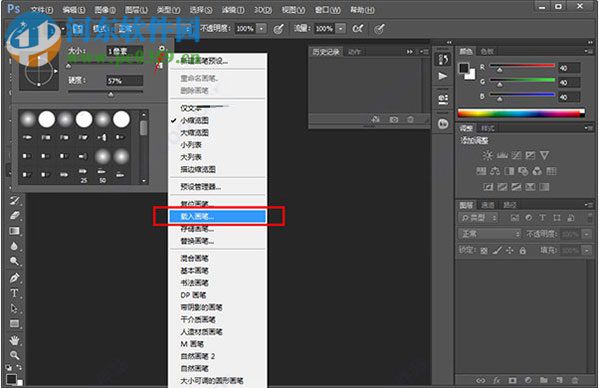600x388 pixels.
Task: Toggle lock all (padlock icon)
Action: pos(522,251)
